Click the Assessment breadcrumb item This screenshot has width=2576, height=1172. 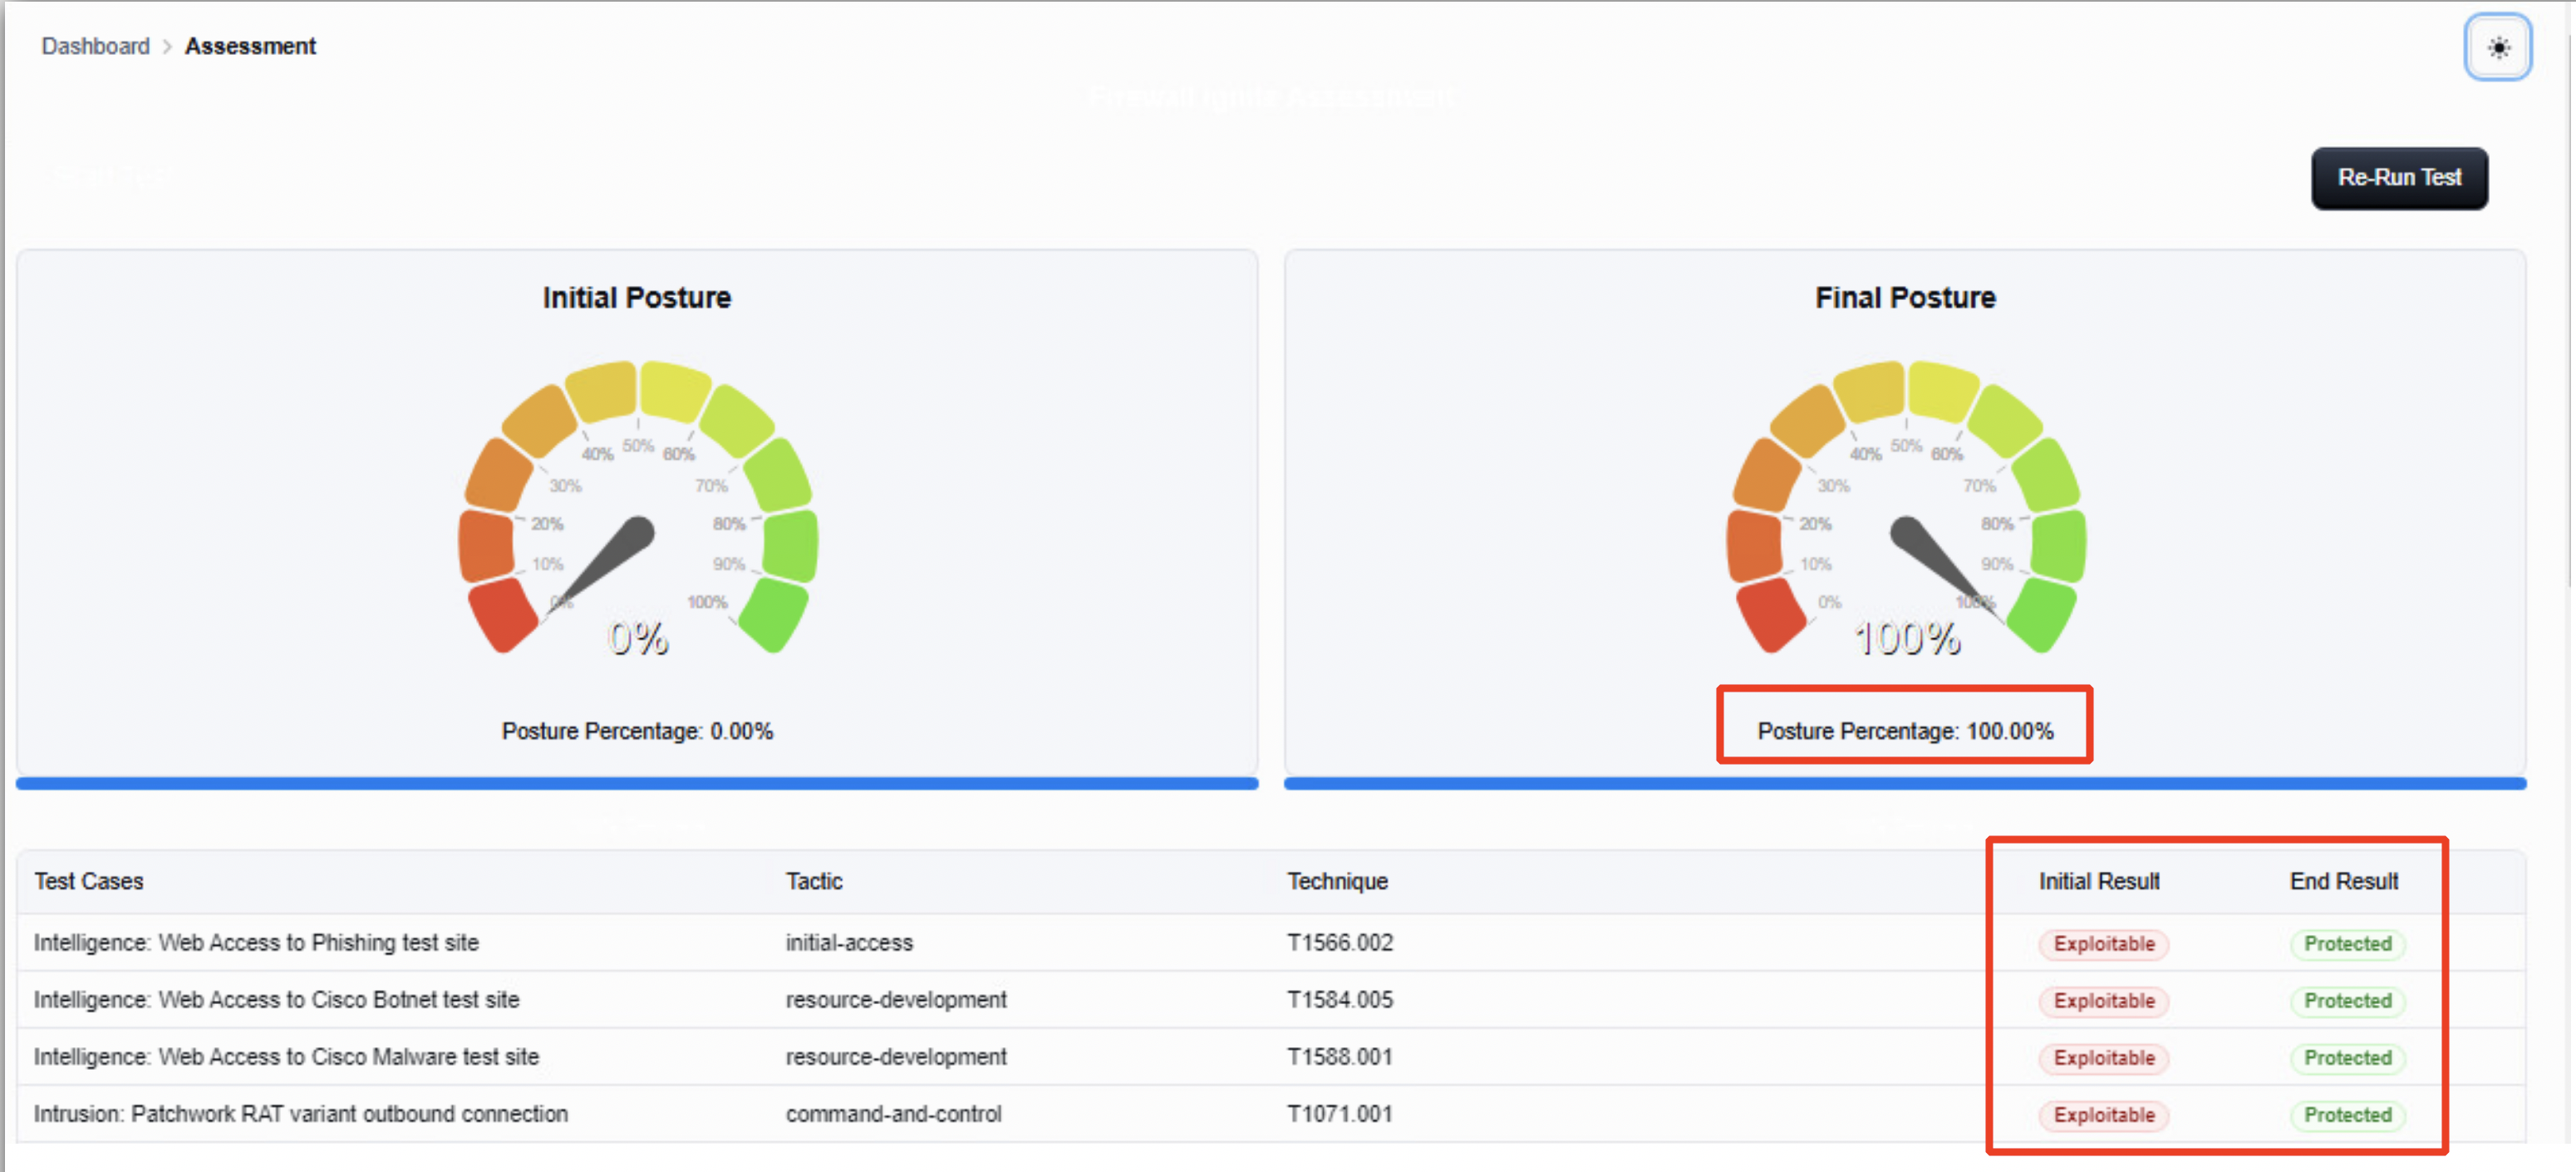pyautogui.click(x=250, y=46)
